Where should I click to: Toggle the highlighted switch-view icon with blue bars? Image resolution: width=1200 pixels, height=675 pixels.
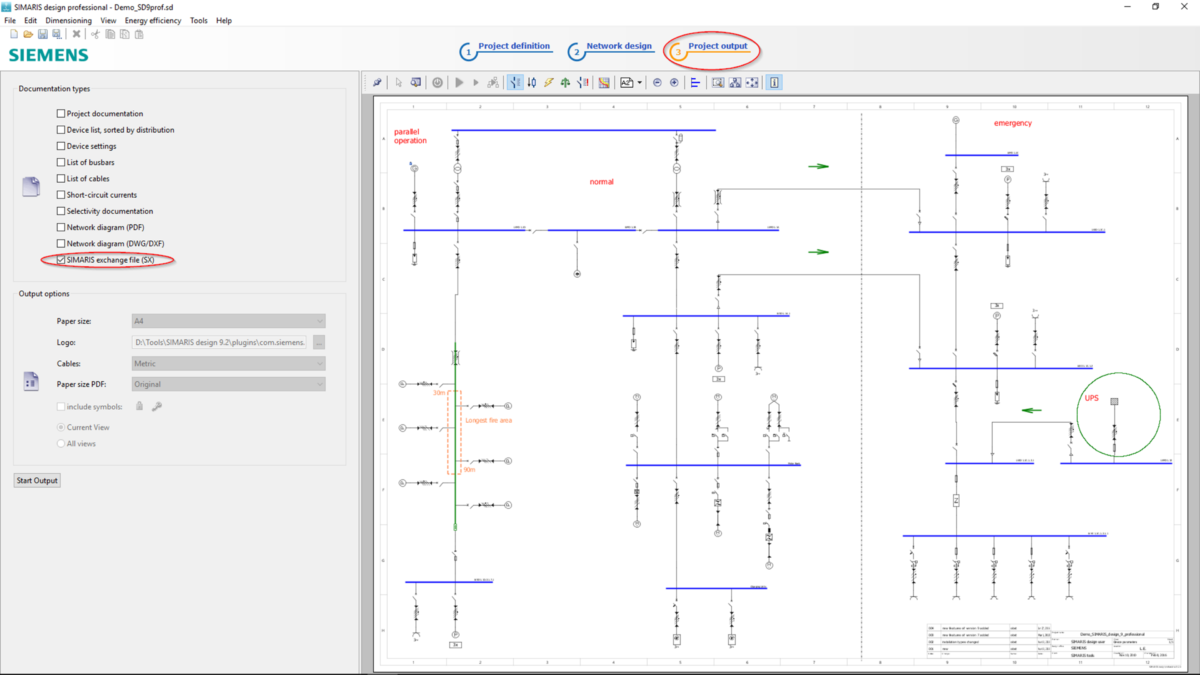(x=516, y=82)
